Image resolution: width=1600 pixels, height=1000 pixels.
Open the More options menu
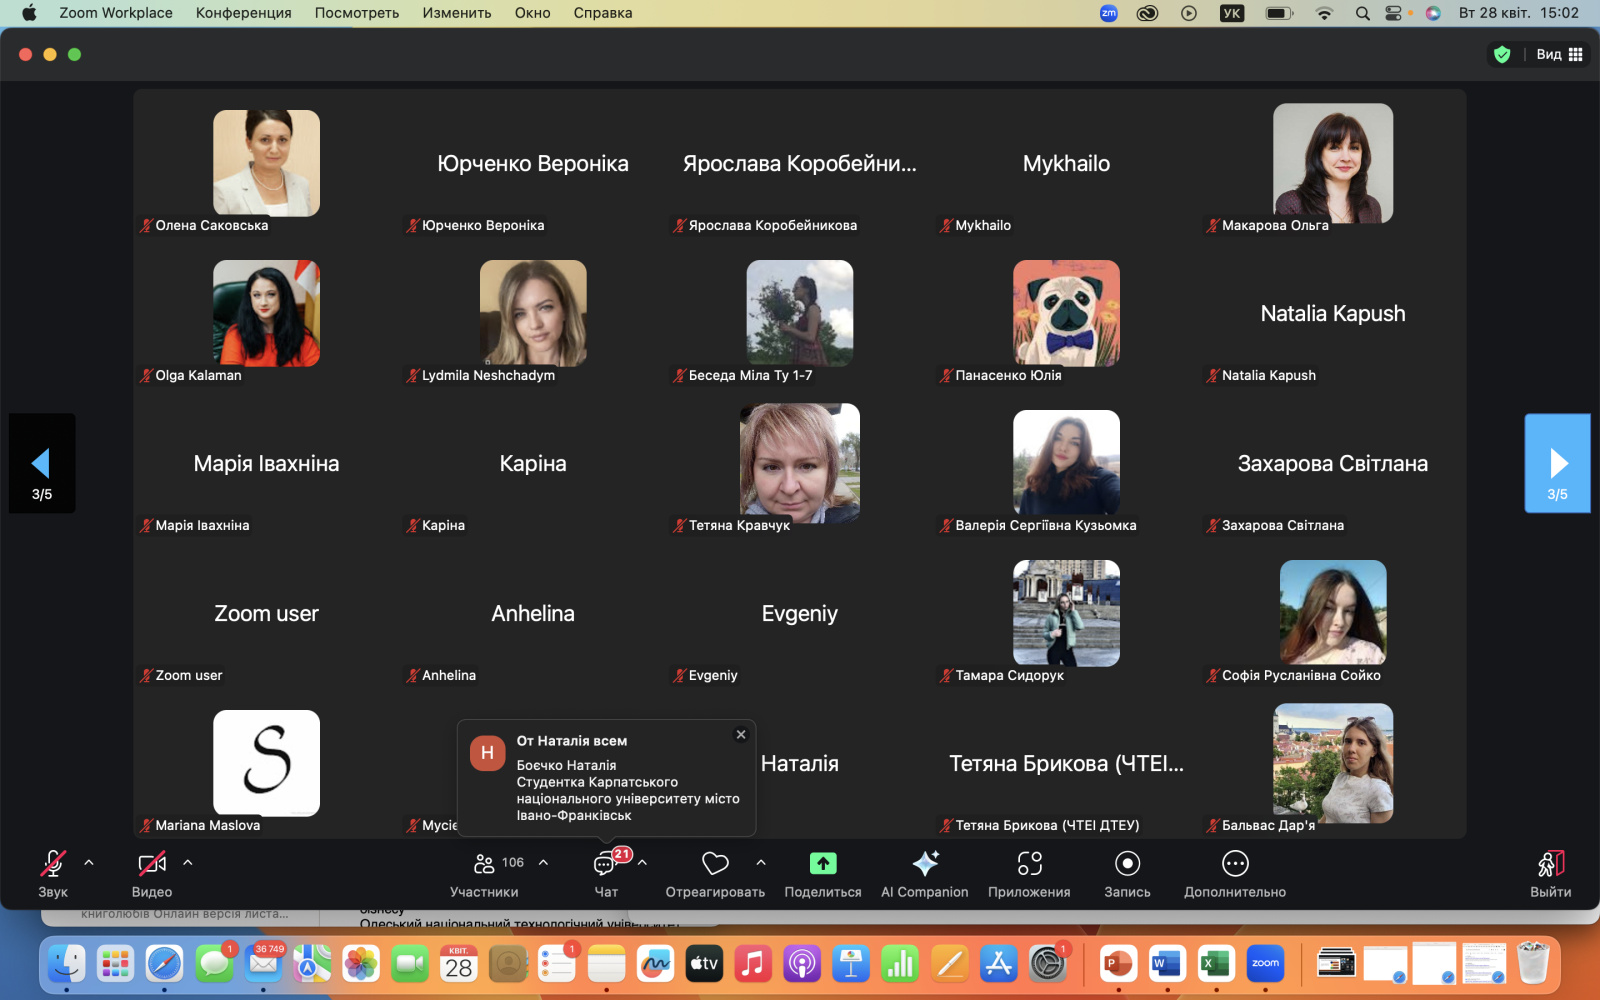1235,864
